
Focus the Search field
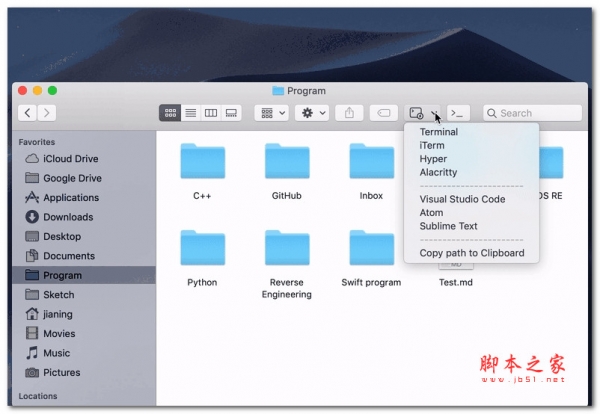[x=532, y=113]
